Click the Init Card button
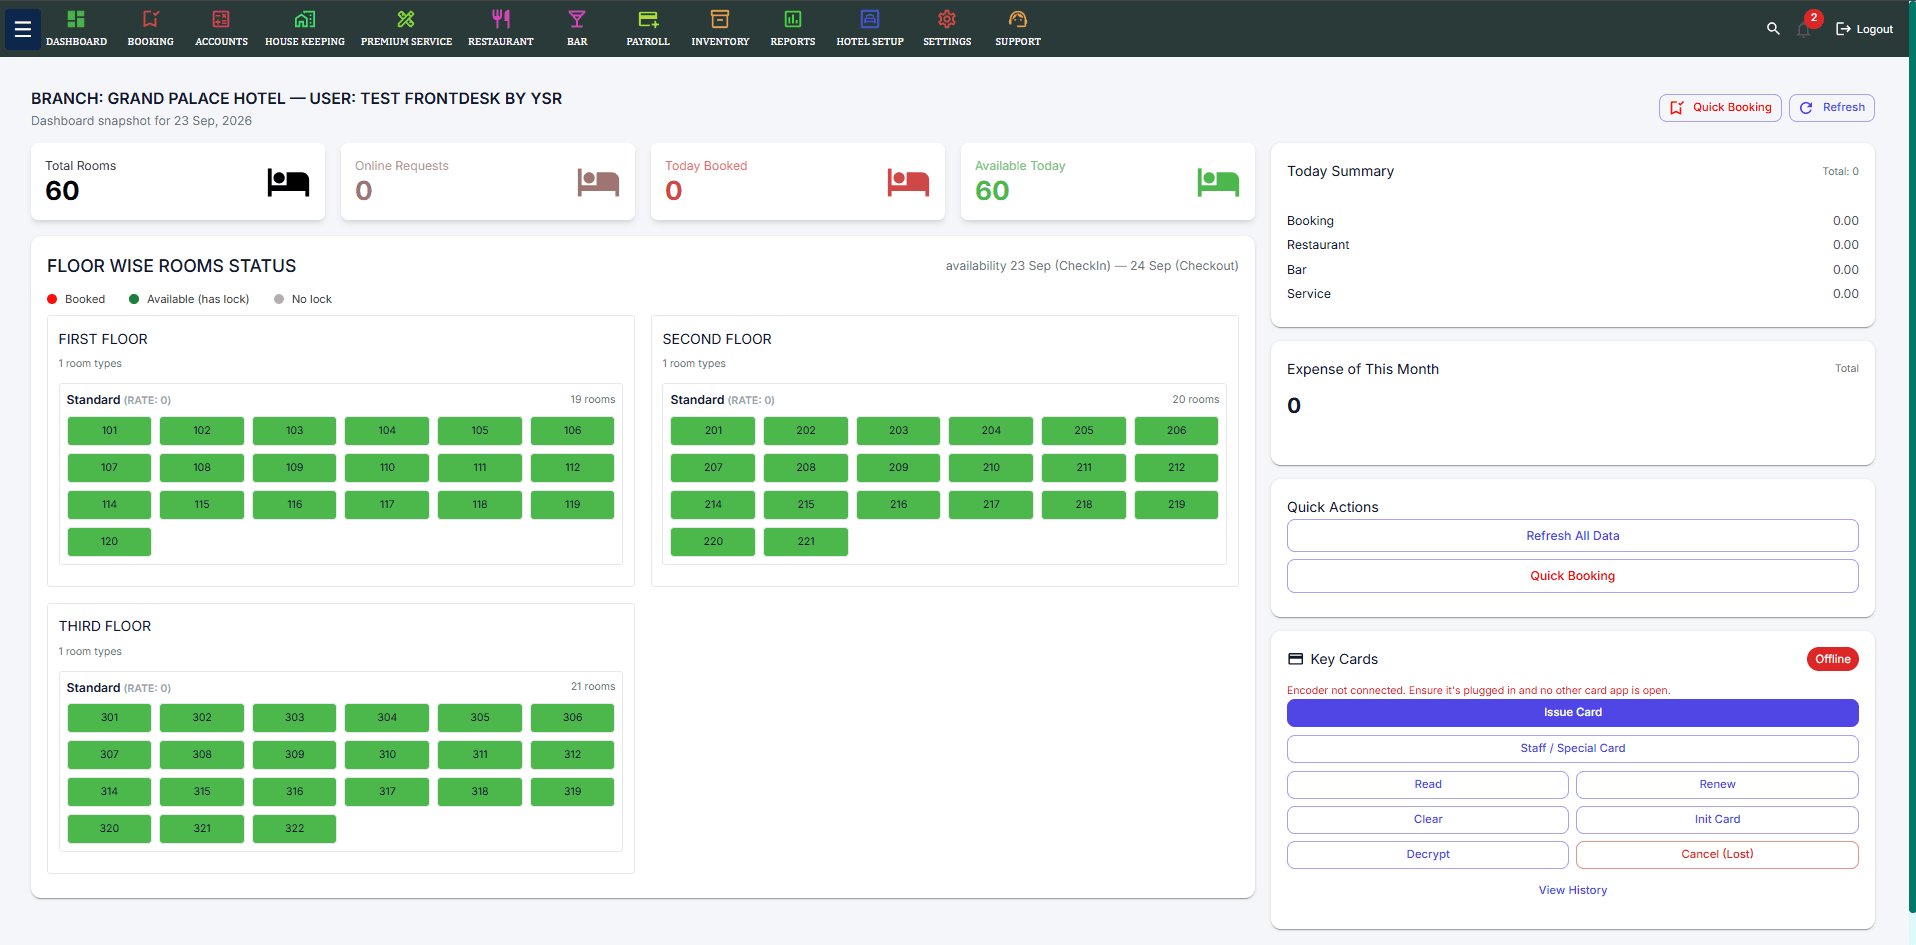The width and height of the screenshot is (1916, 945). pos(1717,819)
